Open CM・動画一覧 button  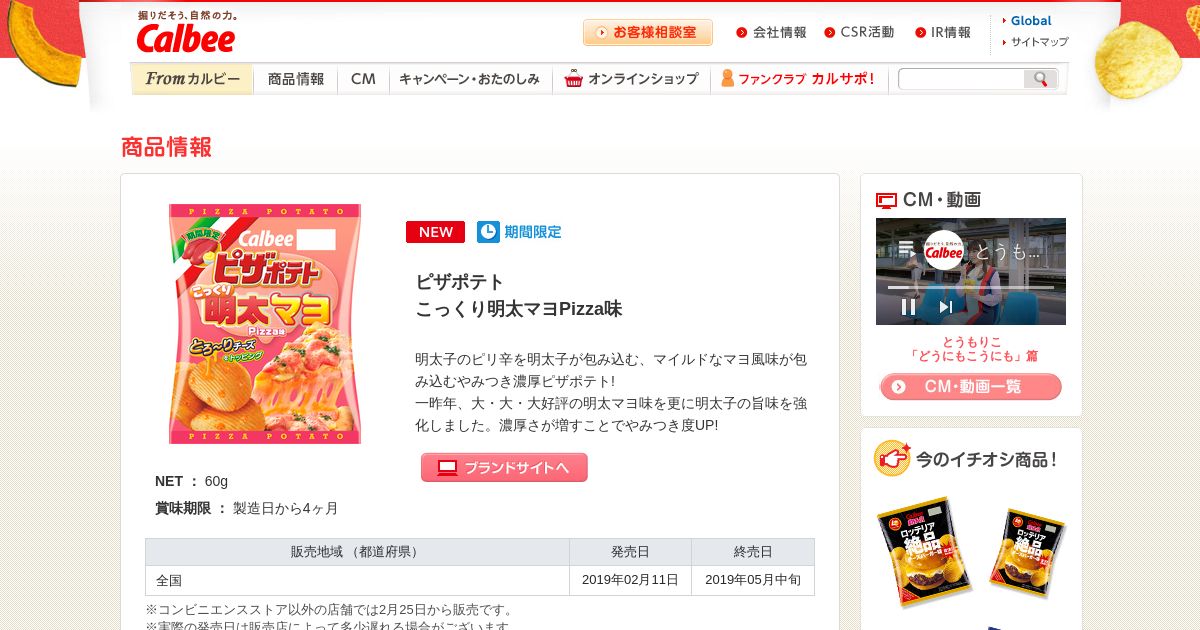point(971,387)
